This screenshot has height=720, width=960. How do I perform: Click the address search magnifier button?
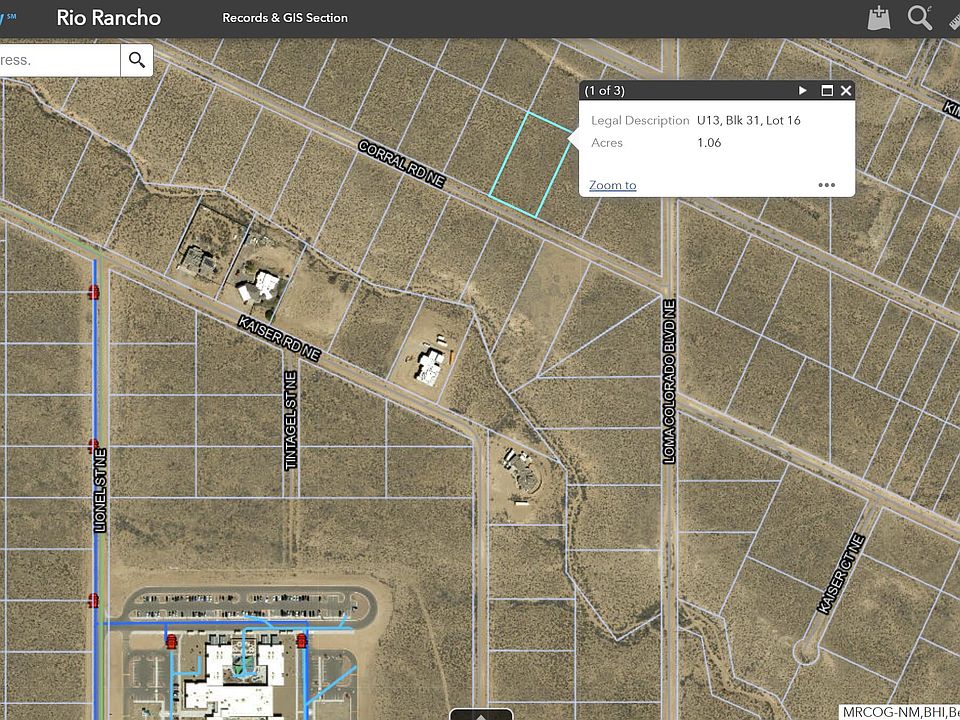click(x=137, y=60)
